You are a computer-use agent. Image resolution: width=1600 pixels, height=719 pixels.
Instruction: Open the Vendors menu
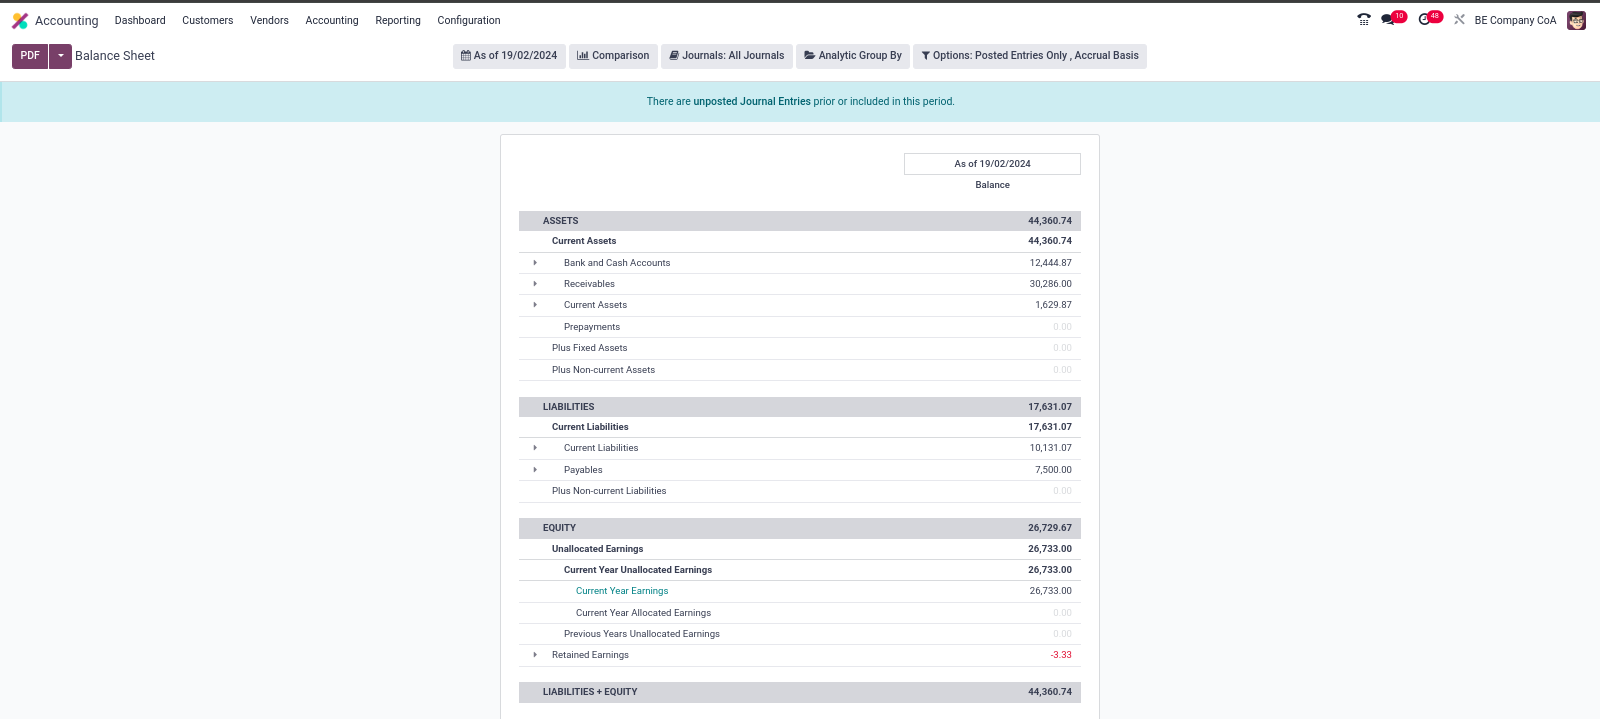coord(269,20)
